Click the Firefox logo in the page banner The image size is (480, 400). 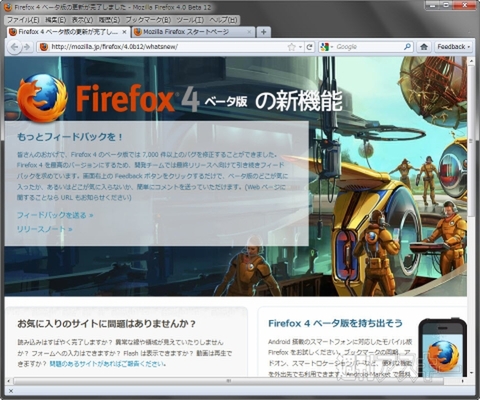tap(42, 98)
